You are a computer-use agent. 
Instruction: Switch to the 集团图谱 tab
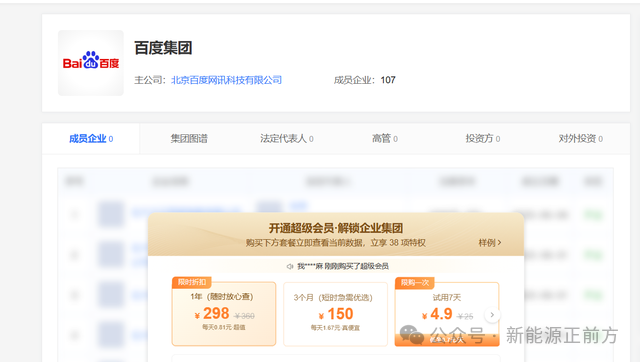(189, 139)
